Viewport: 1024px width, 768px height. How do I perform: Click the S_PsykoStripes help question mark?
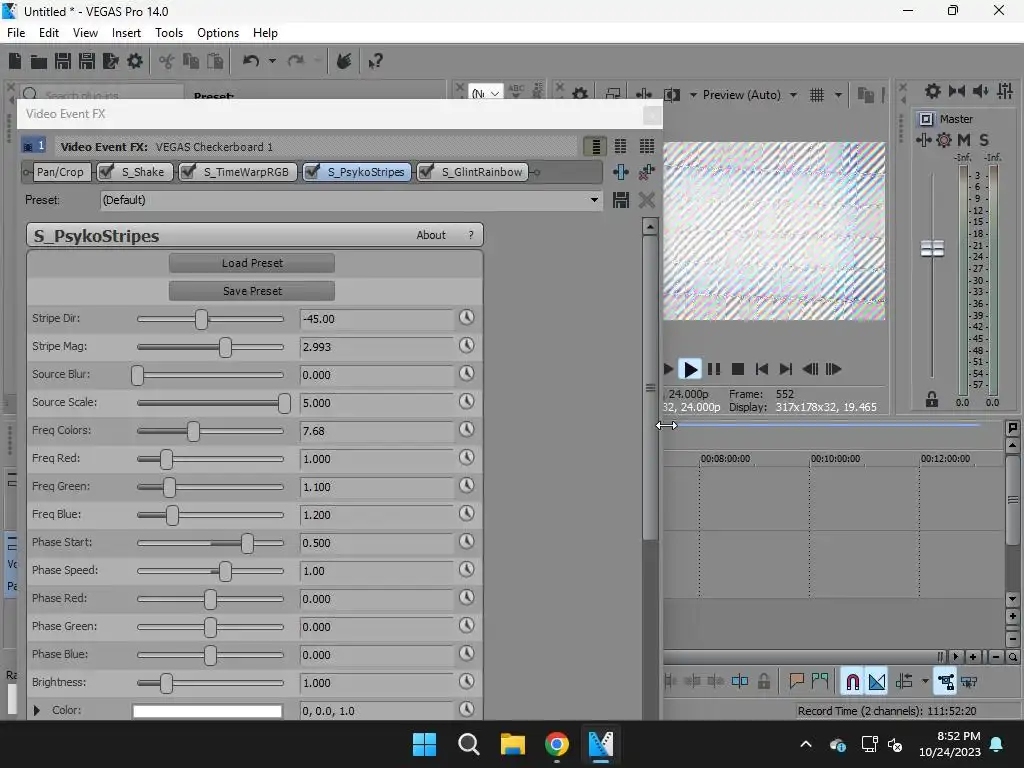[471, 235]
